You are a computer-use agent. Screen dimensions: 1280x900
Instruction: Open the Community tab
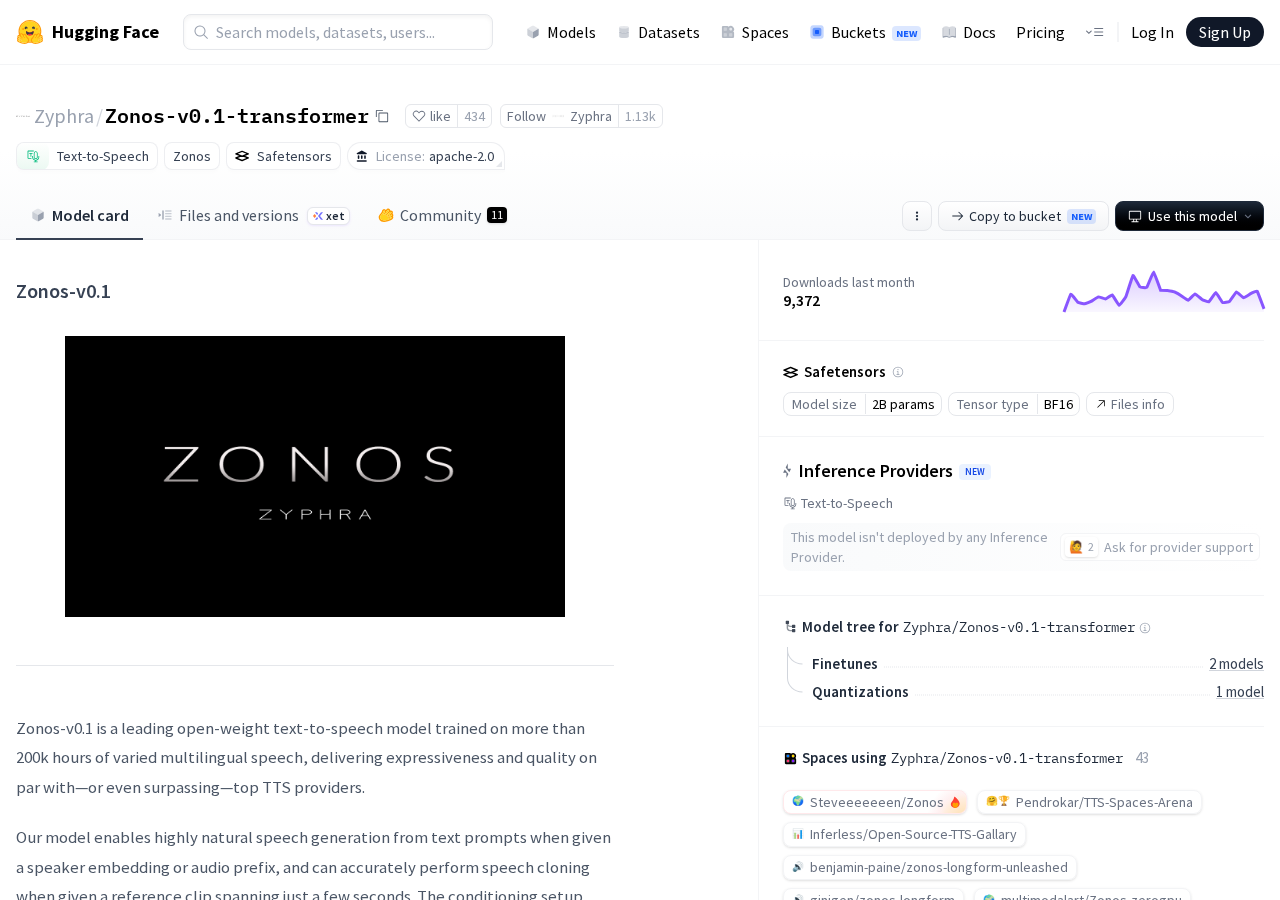[x=442, y=215]
